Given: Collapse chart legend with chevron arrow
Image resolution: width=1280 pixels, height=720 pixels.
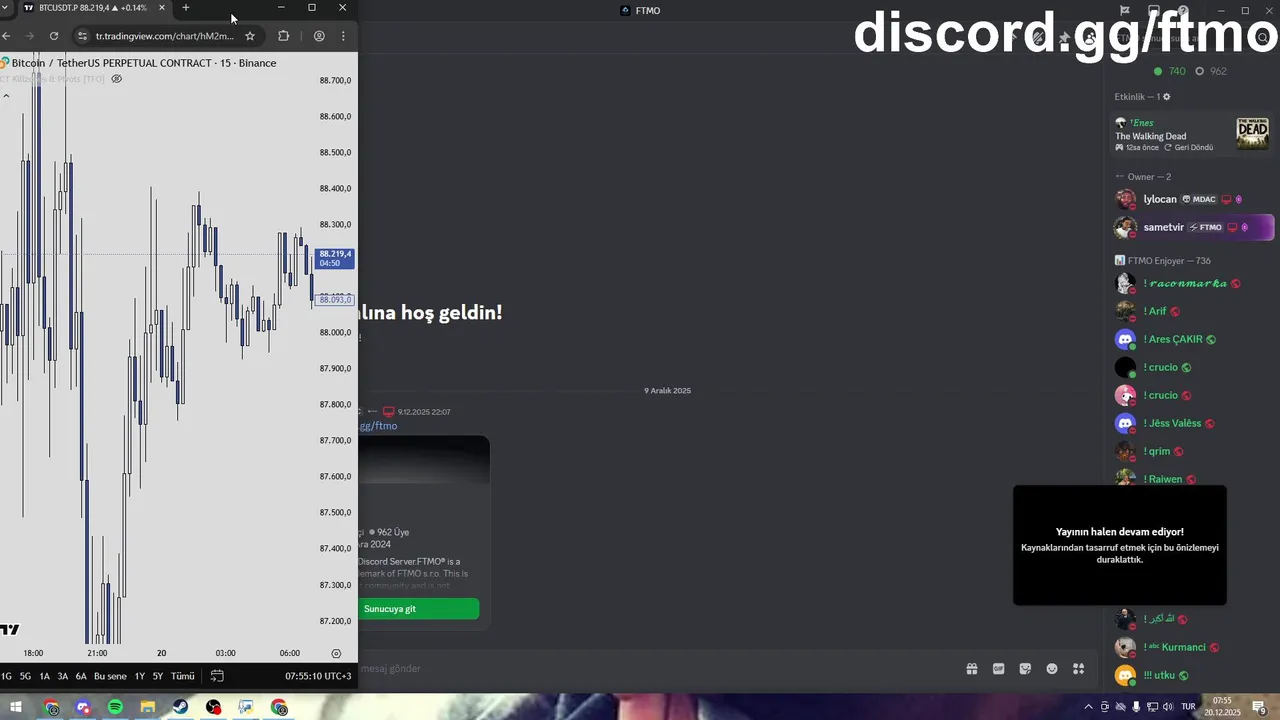Looking at the screenshot, I should [x=6, y=96].
